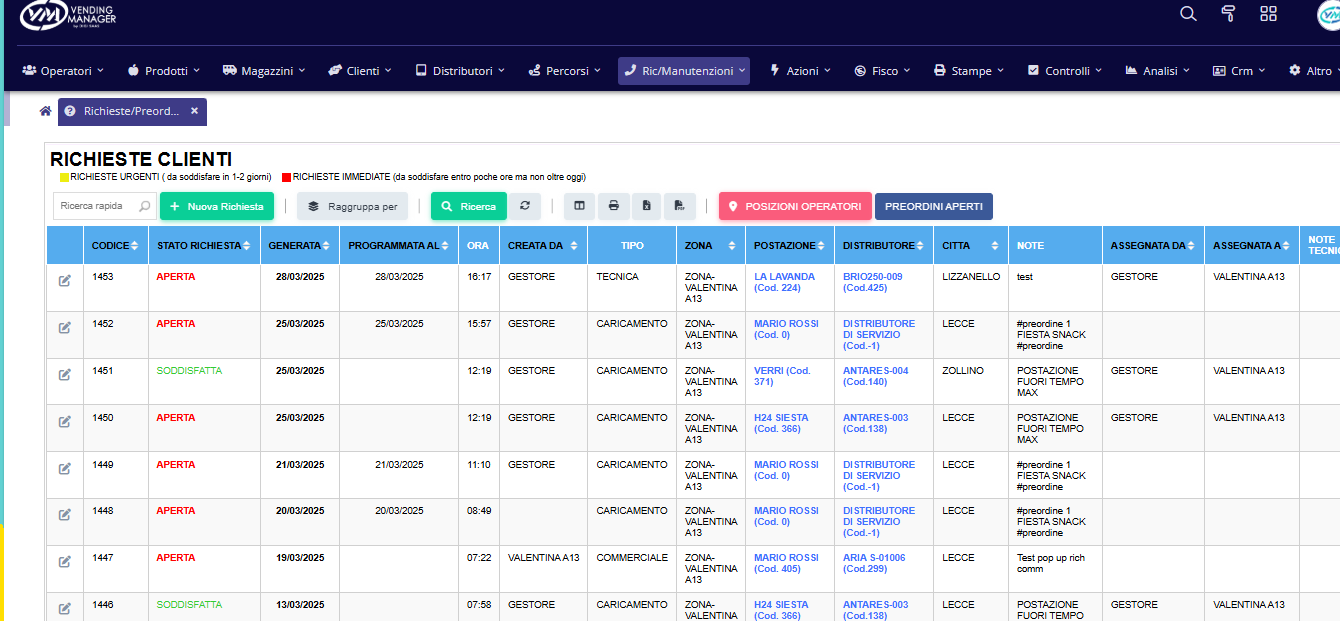Click the paint roller theme icon
1340x621 pixels.
click(x=1228, y=13)
